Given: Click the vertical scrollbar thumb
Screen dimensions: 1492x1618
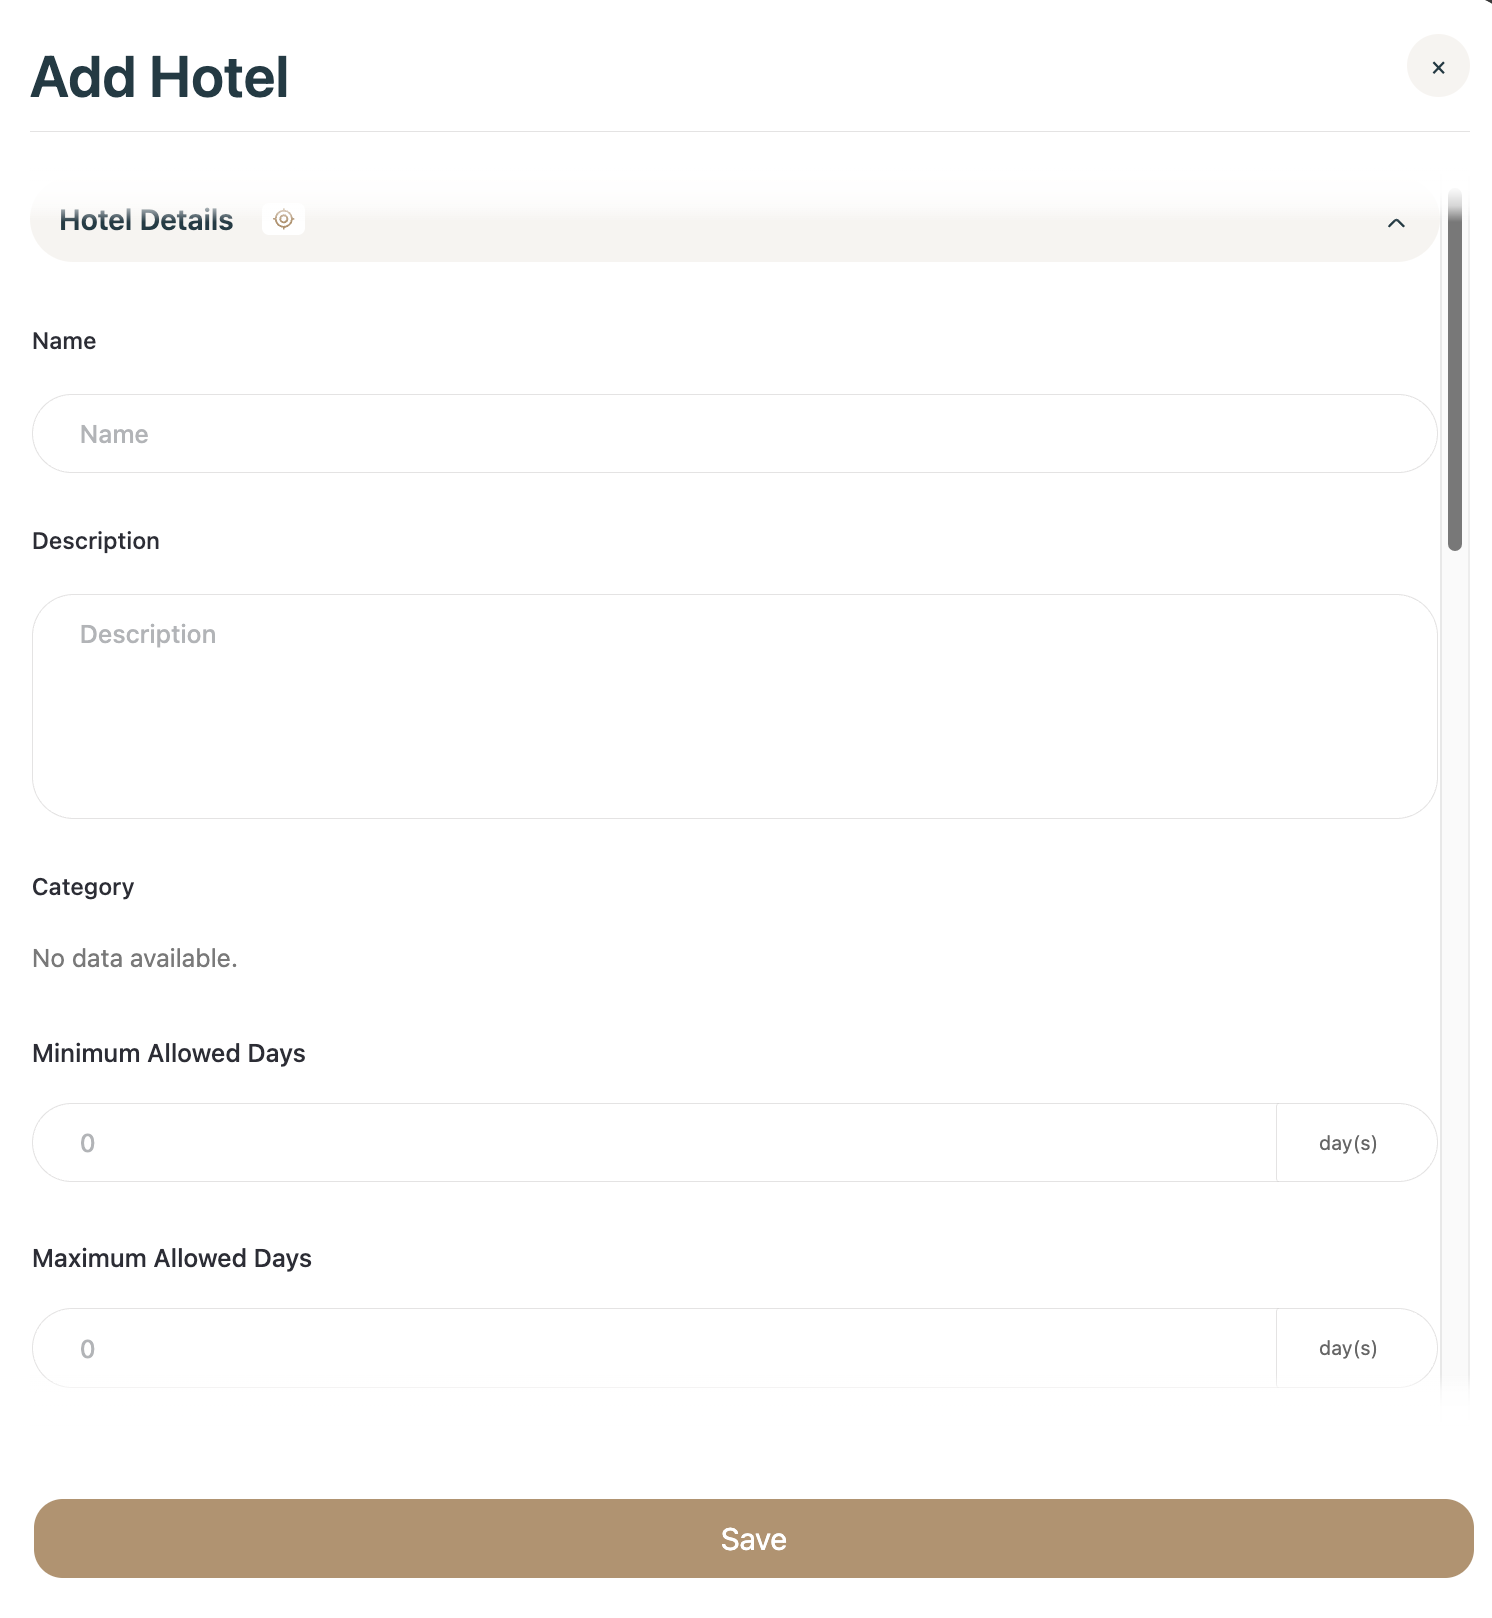Looking at the screenshot, I should point(1455,370).
